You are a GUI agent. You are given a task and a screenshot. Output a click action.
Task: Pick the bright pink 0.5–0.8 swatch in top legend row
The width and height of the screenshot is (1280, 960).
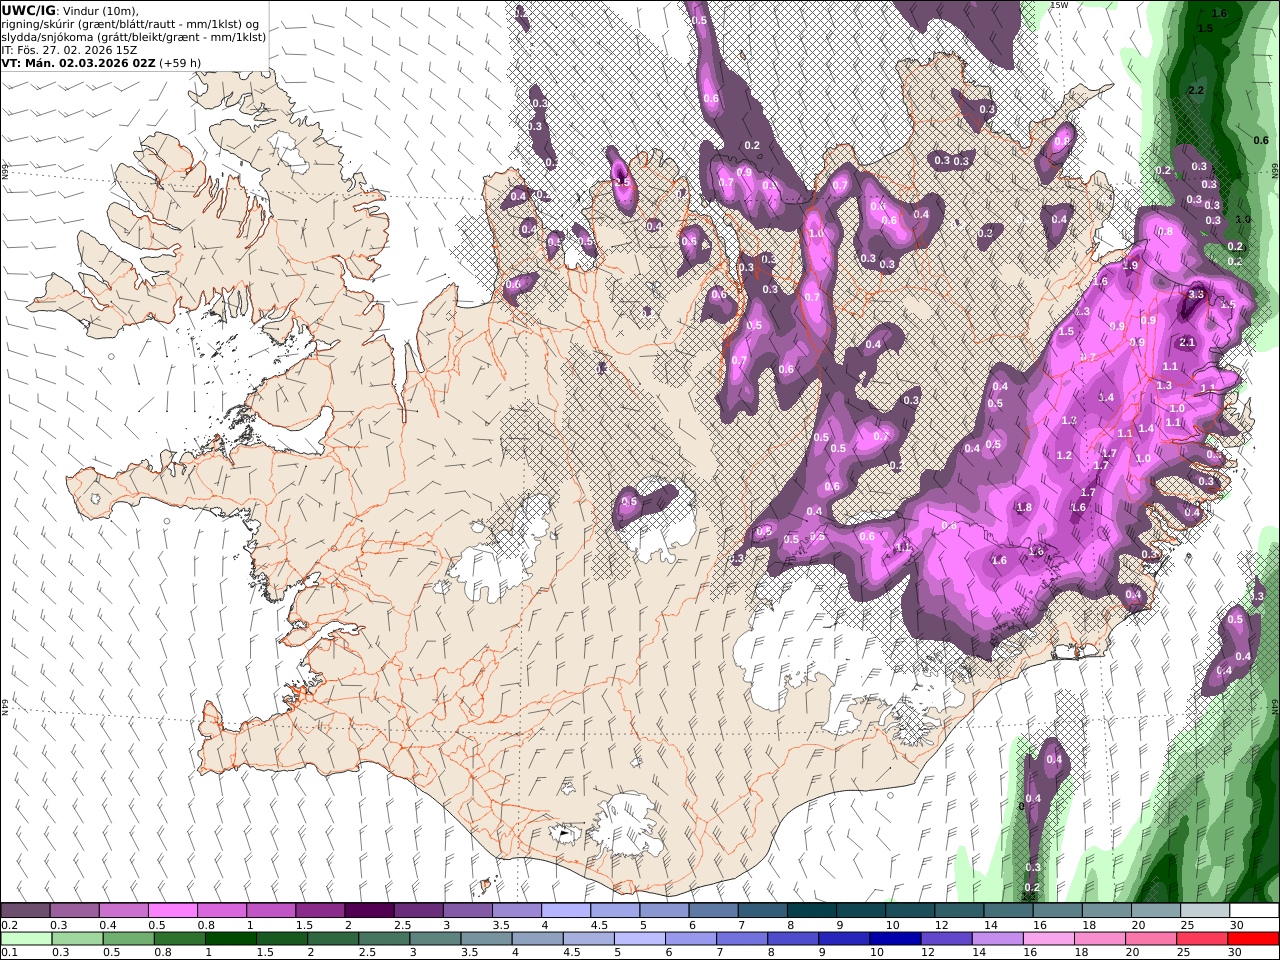tap(172, 911)
